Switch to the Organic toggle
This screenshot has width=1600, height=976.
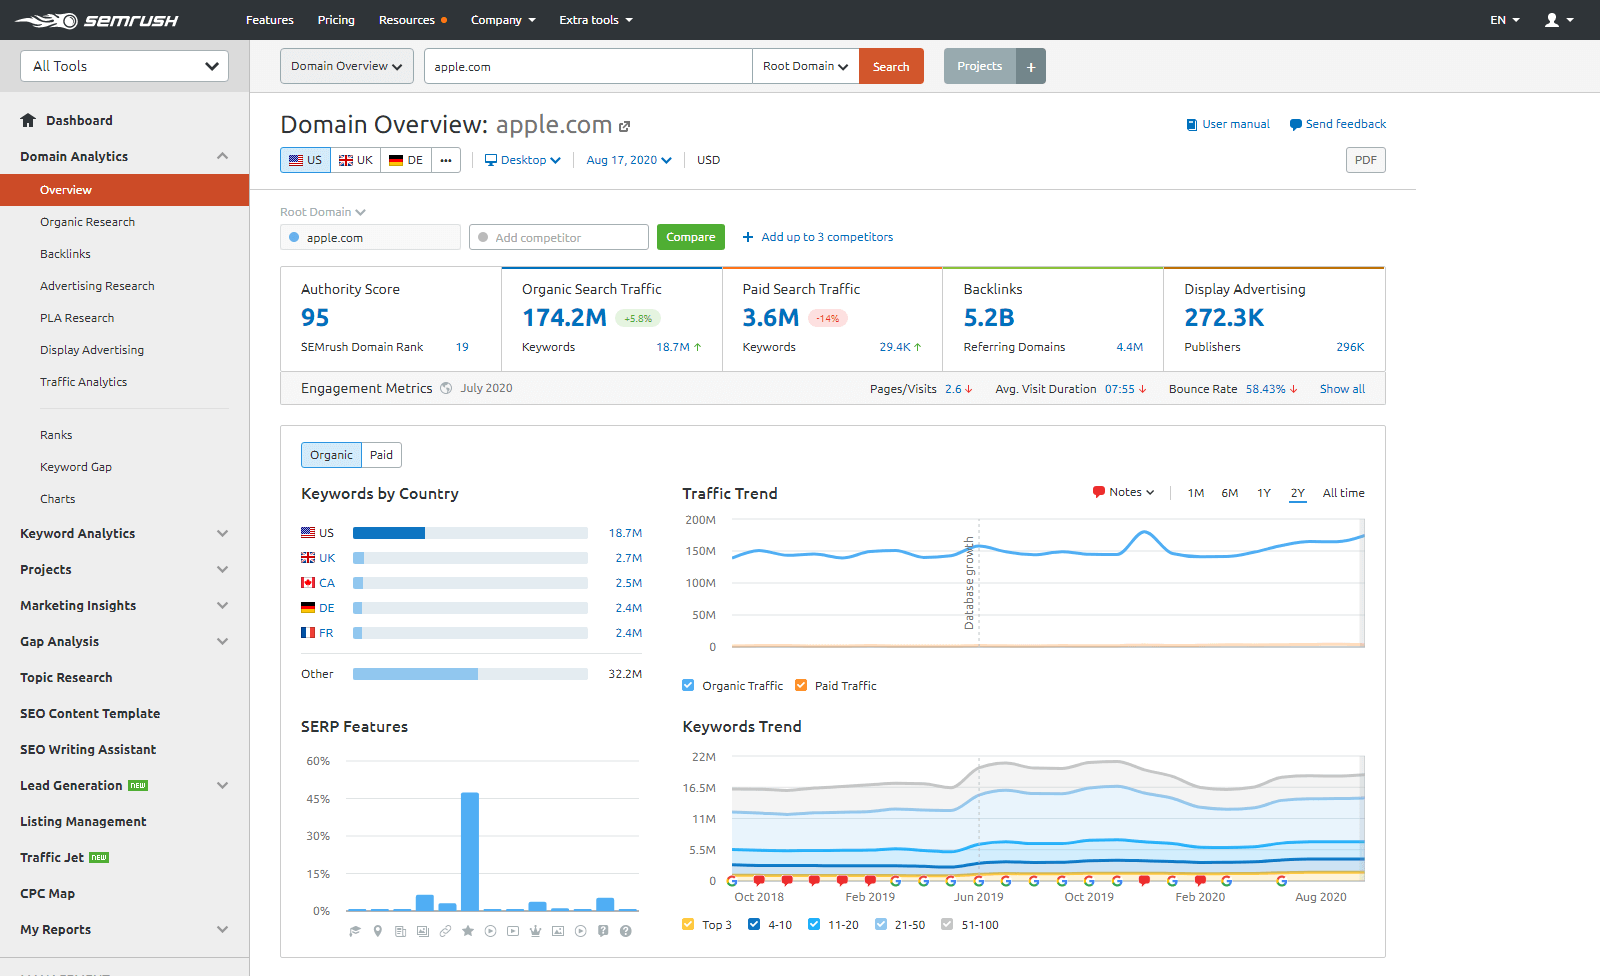331,455
